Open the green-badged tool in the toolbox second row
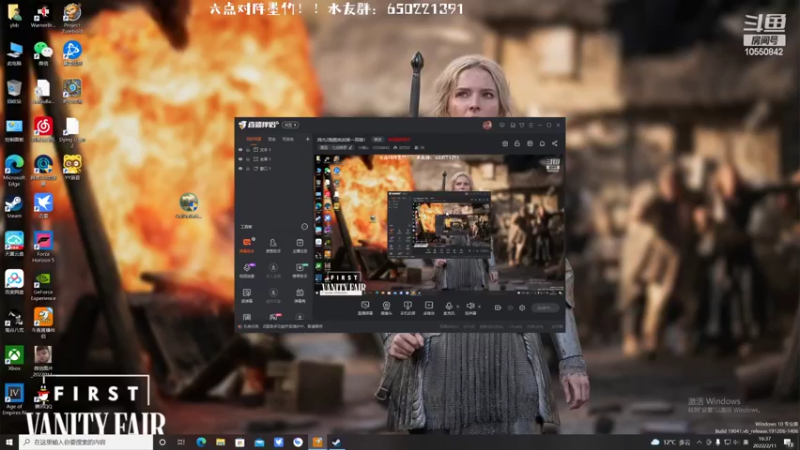Viewport: 800px width, 450px height. pyautogui.click(x=299, y=270)
